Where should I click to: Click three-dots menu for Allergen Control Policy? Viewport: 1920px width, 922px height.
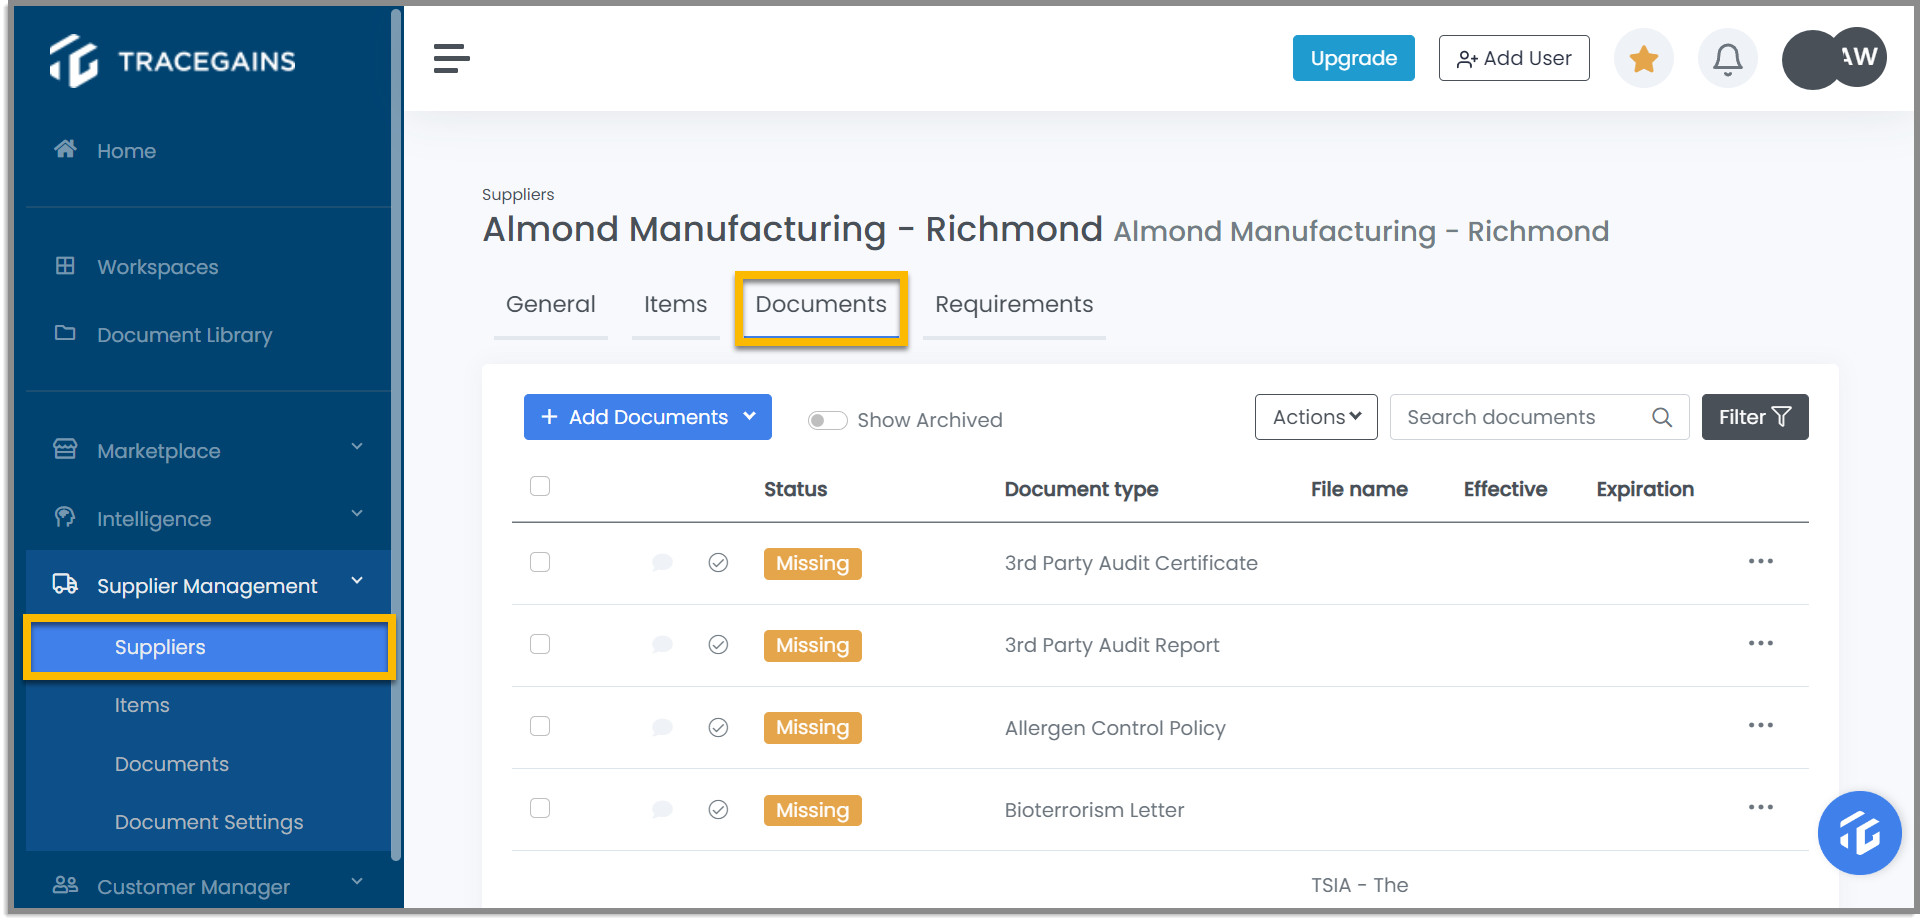[x=1760, y=725]
